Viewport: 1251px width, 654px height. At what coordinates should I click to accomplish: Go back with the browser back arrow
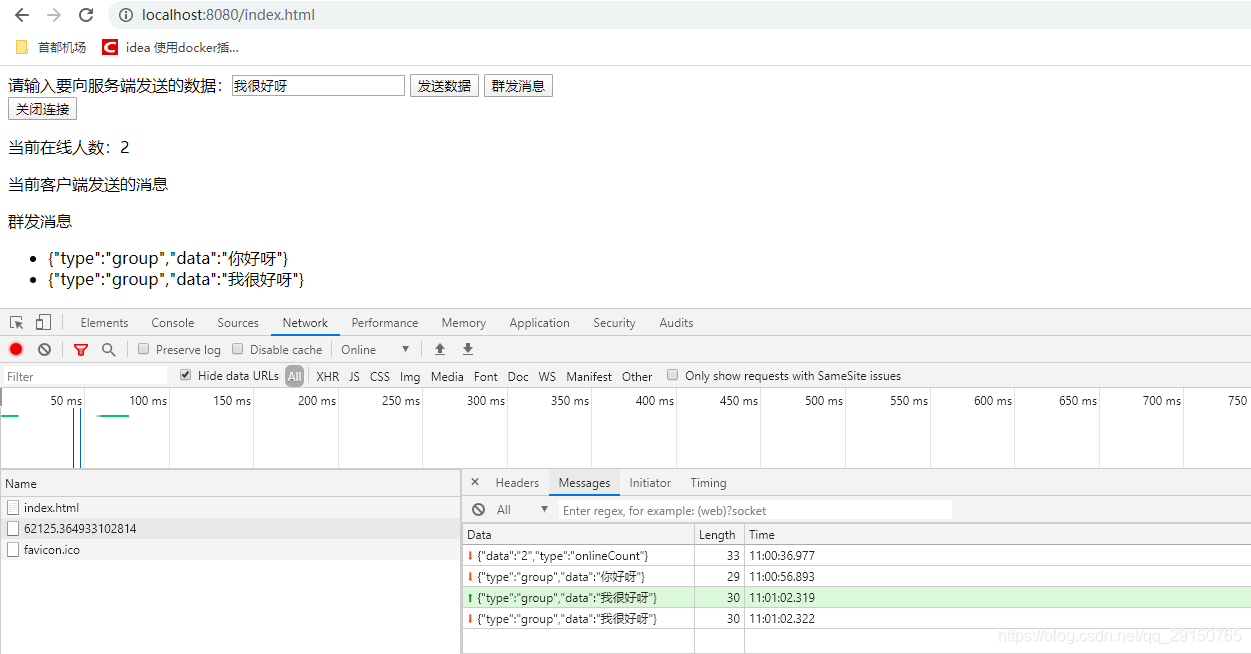tap(21, 15)
